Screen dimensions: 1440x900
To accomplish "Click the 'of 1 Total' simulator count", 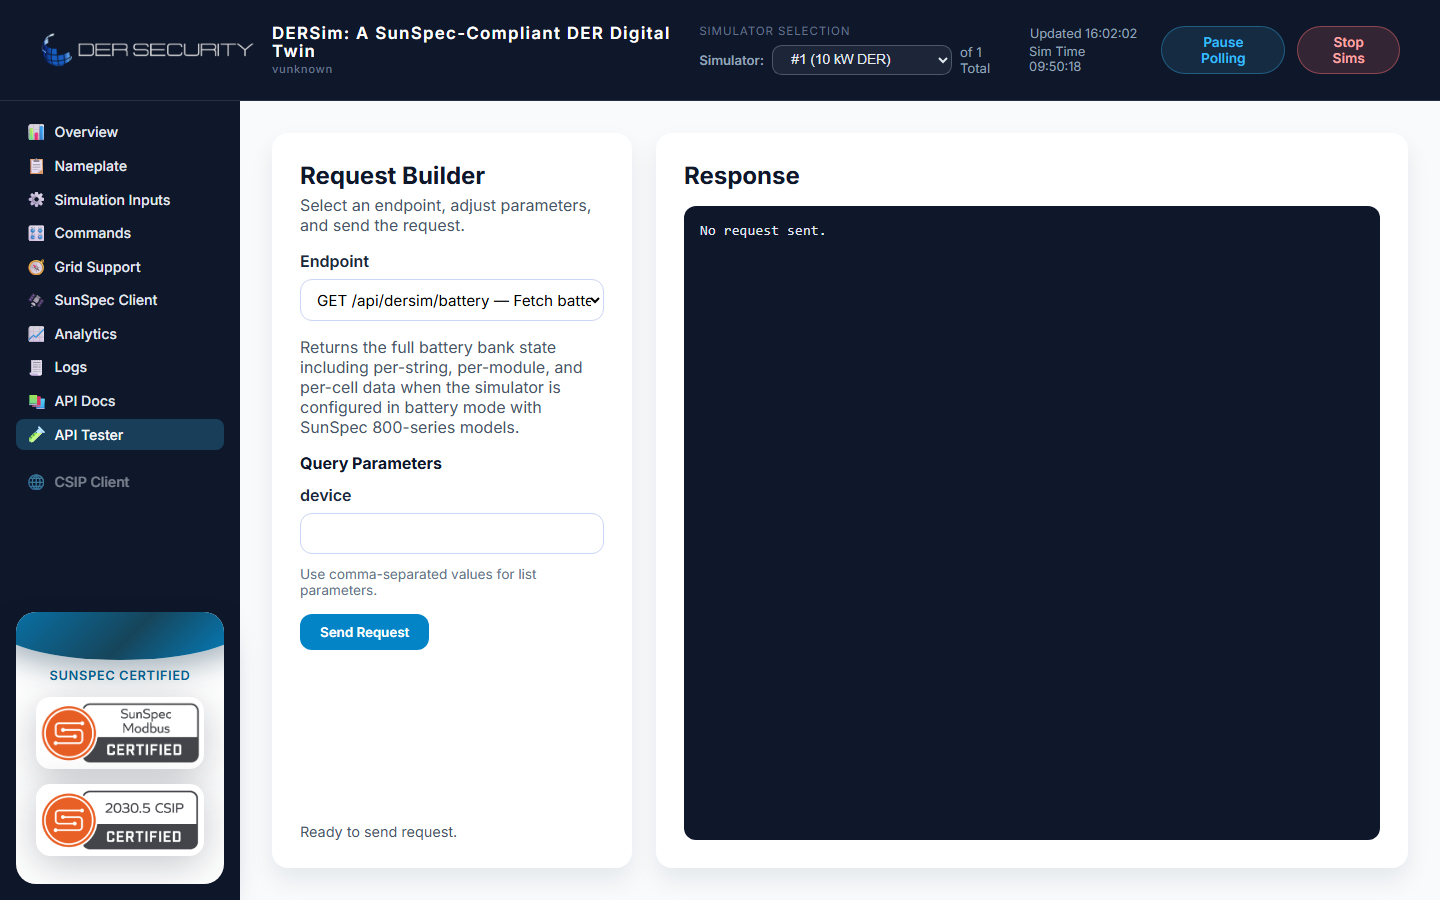I will click(975, 60).
